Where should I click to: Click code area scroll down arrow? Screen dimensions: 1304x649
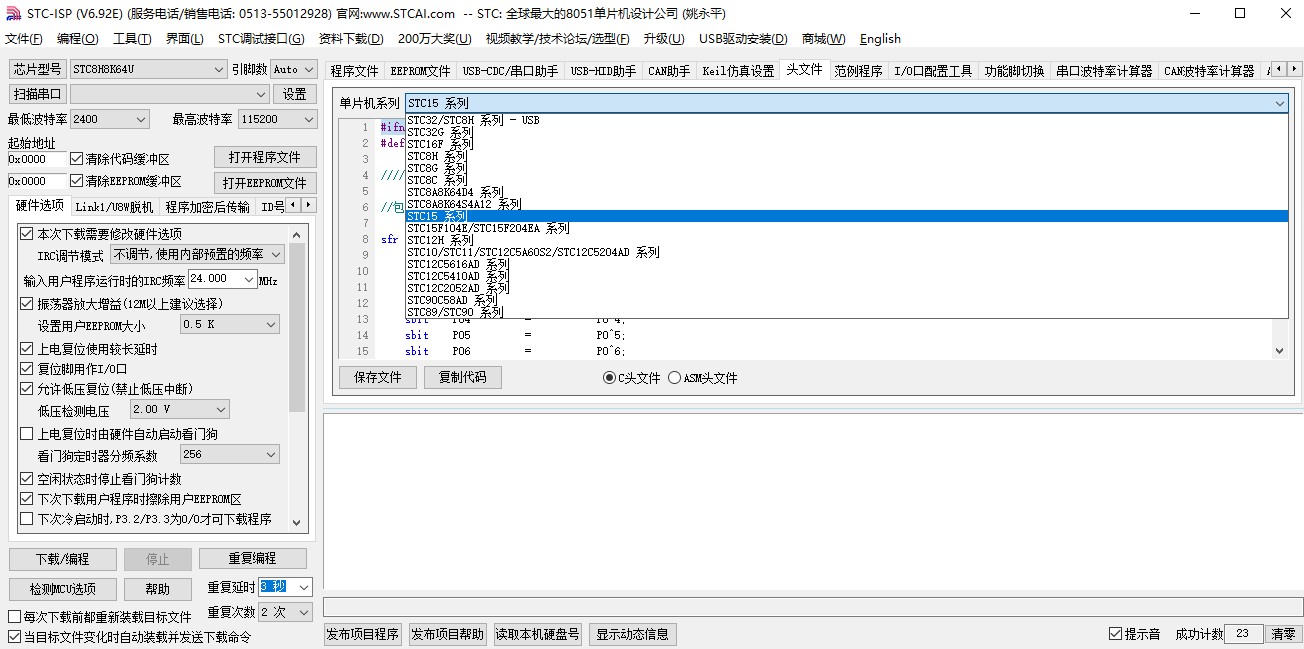(x=1280, y=351)
